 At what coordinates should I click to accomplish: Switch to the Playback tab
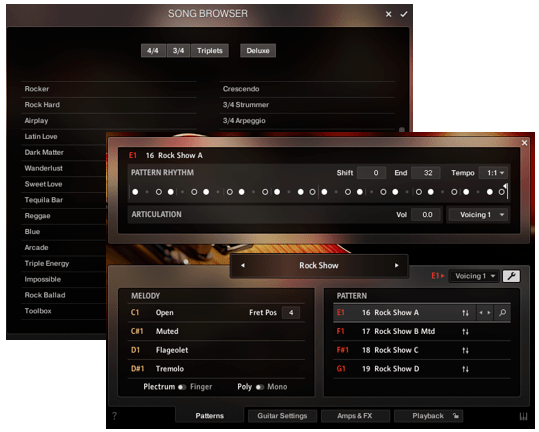pyautogui.click(x=428, y=416)
